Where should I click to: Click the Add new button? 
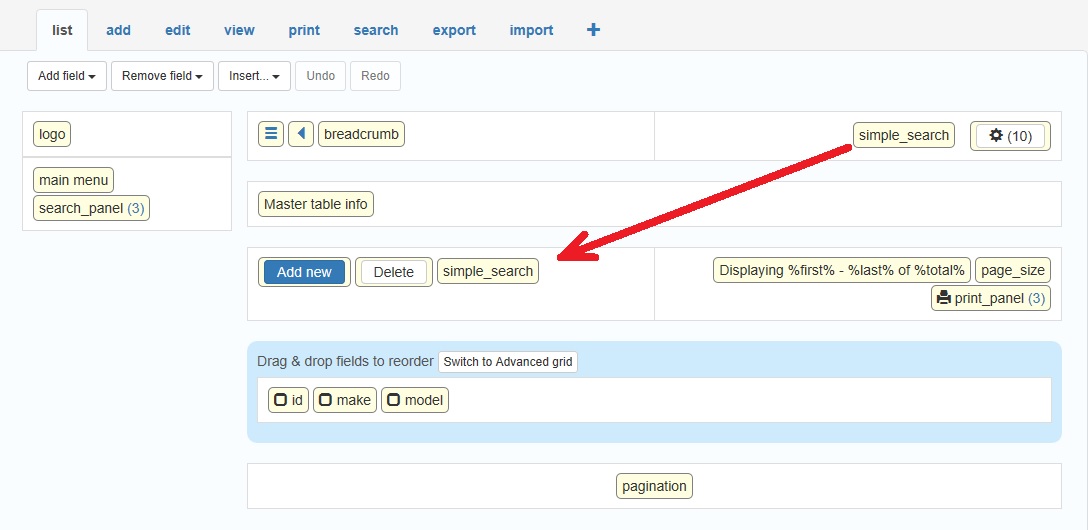(304, 272)
